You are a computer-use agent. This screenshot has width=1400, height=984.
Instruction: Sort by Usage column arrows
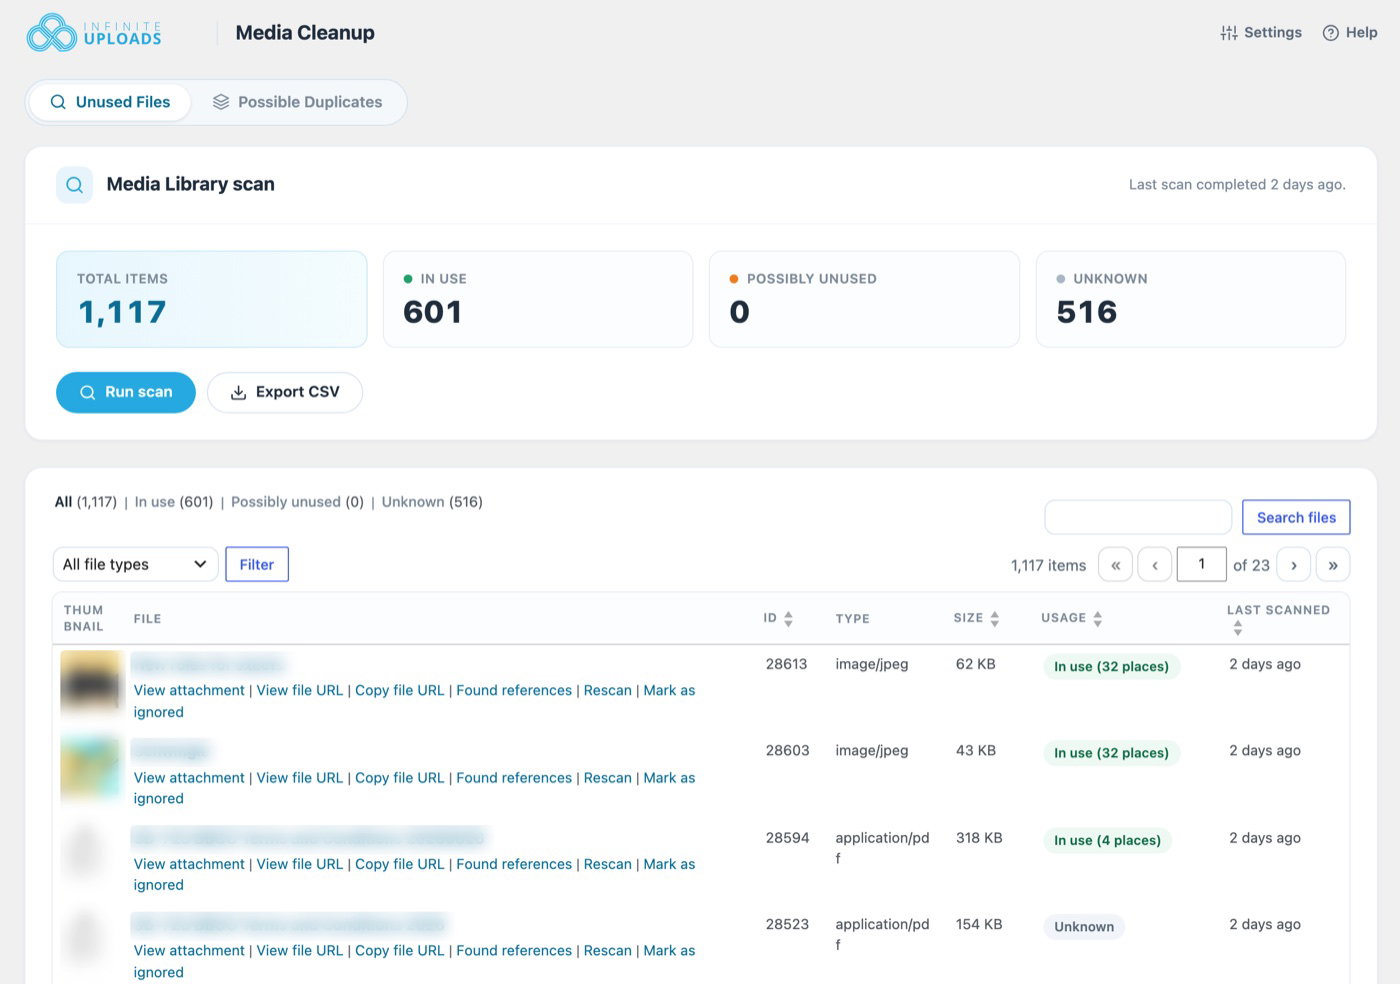(x=1097, y=619)
